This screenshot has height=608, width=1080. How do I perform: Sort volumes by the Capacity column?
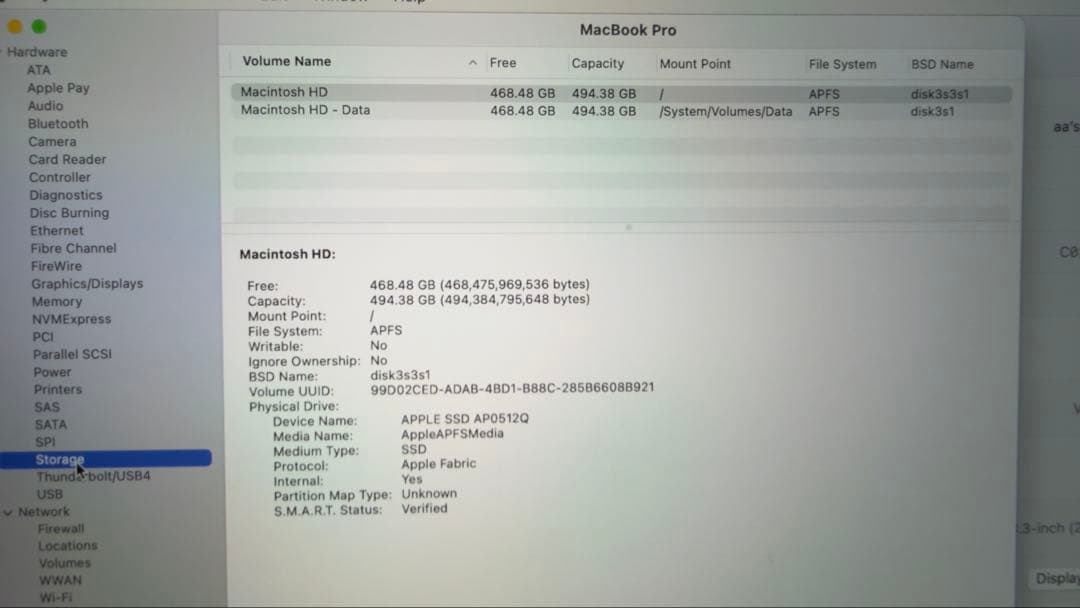(x=598, y=63)
